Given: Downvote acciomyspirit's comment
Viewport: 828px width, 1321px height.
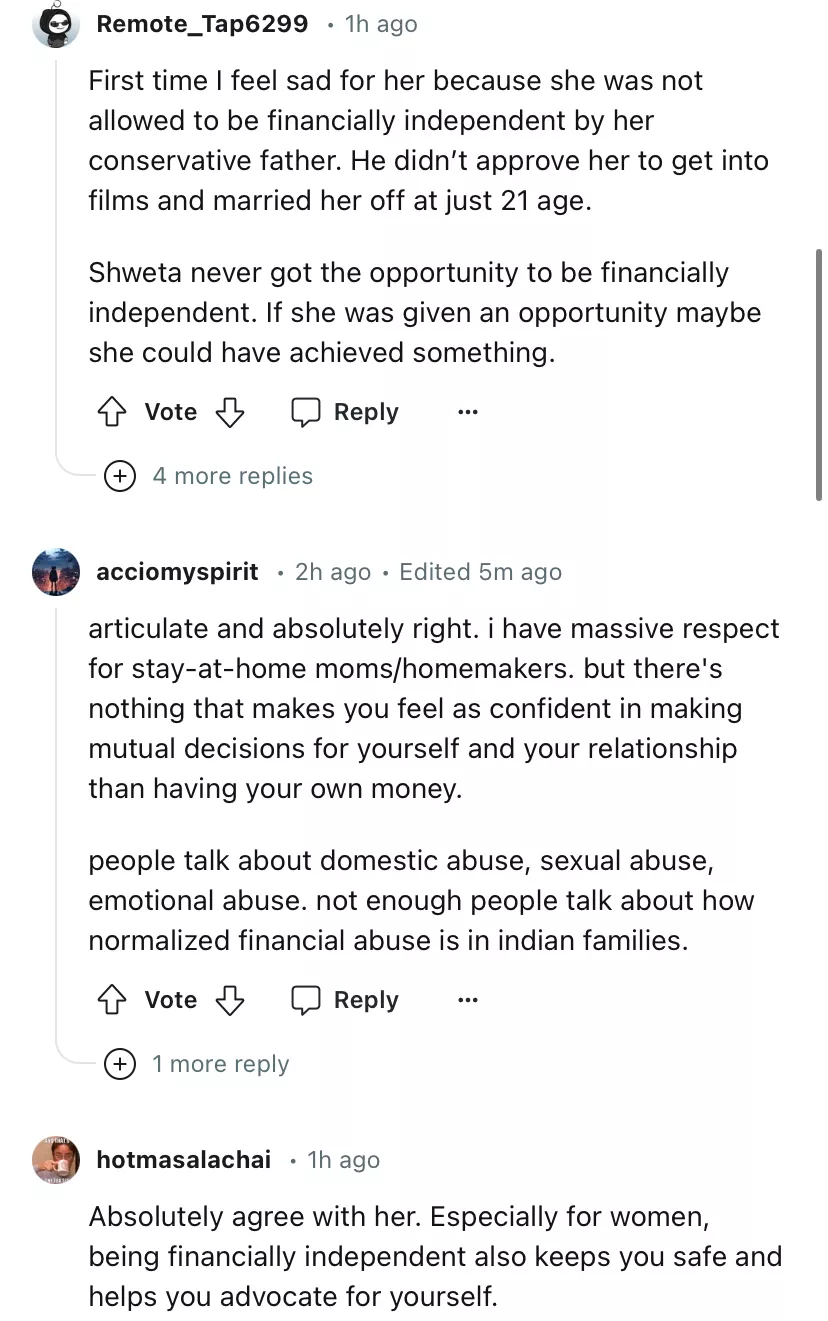Looking at the screenshot, I should (x=231, y=1000).
